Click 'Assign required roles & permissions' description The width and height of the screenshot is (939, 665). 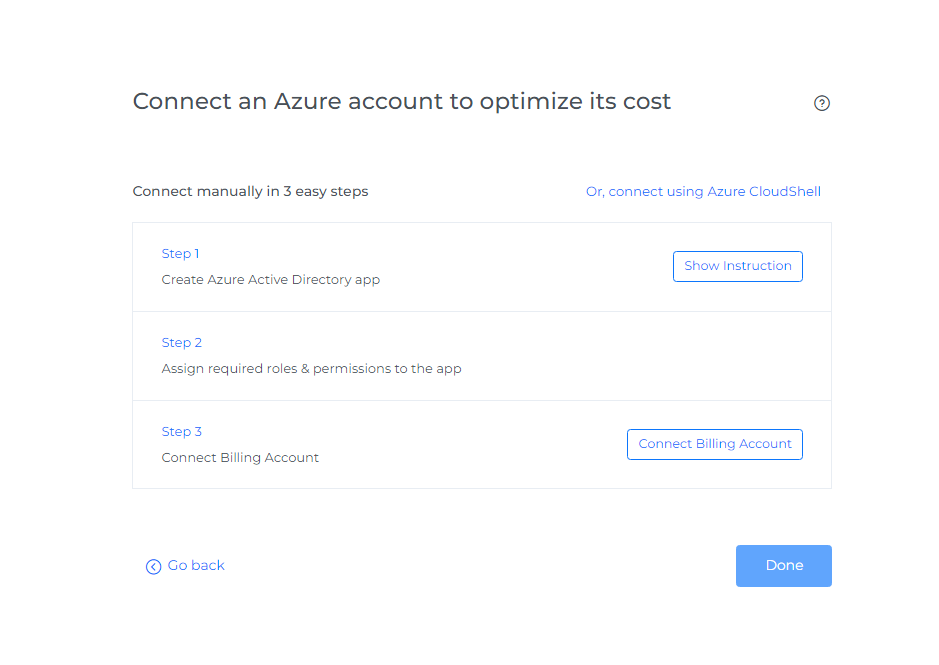click(x=311, y=369)
